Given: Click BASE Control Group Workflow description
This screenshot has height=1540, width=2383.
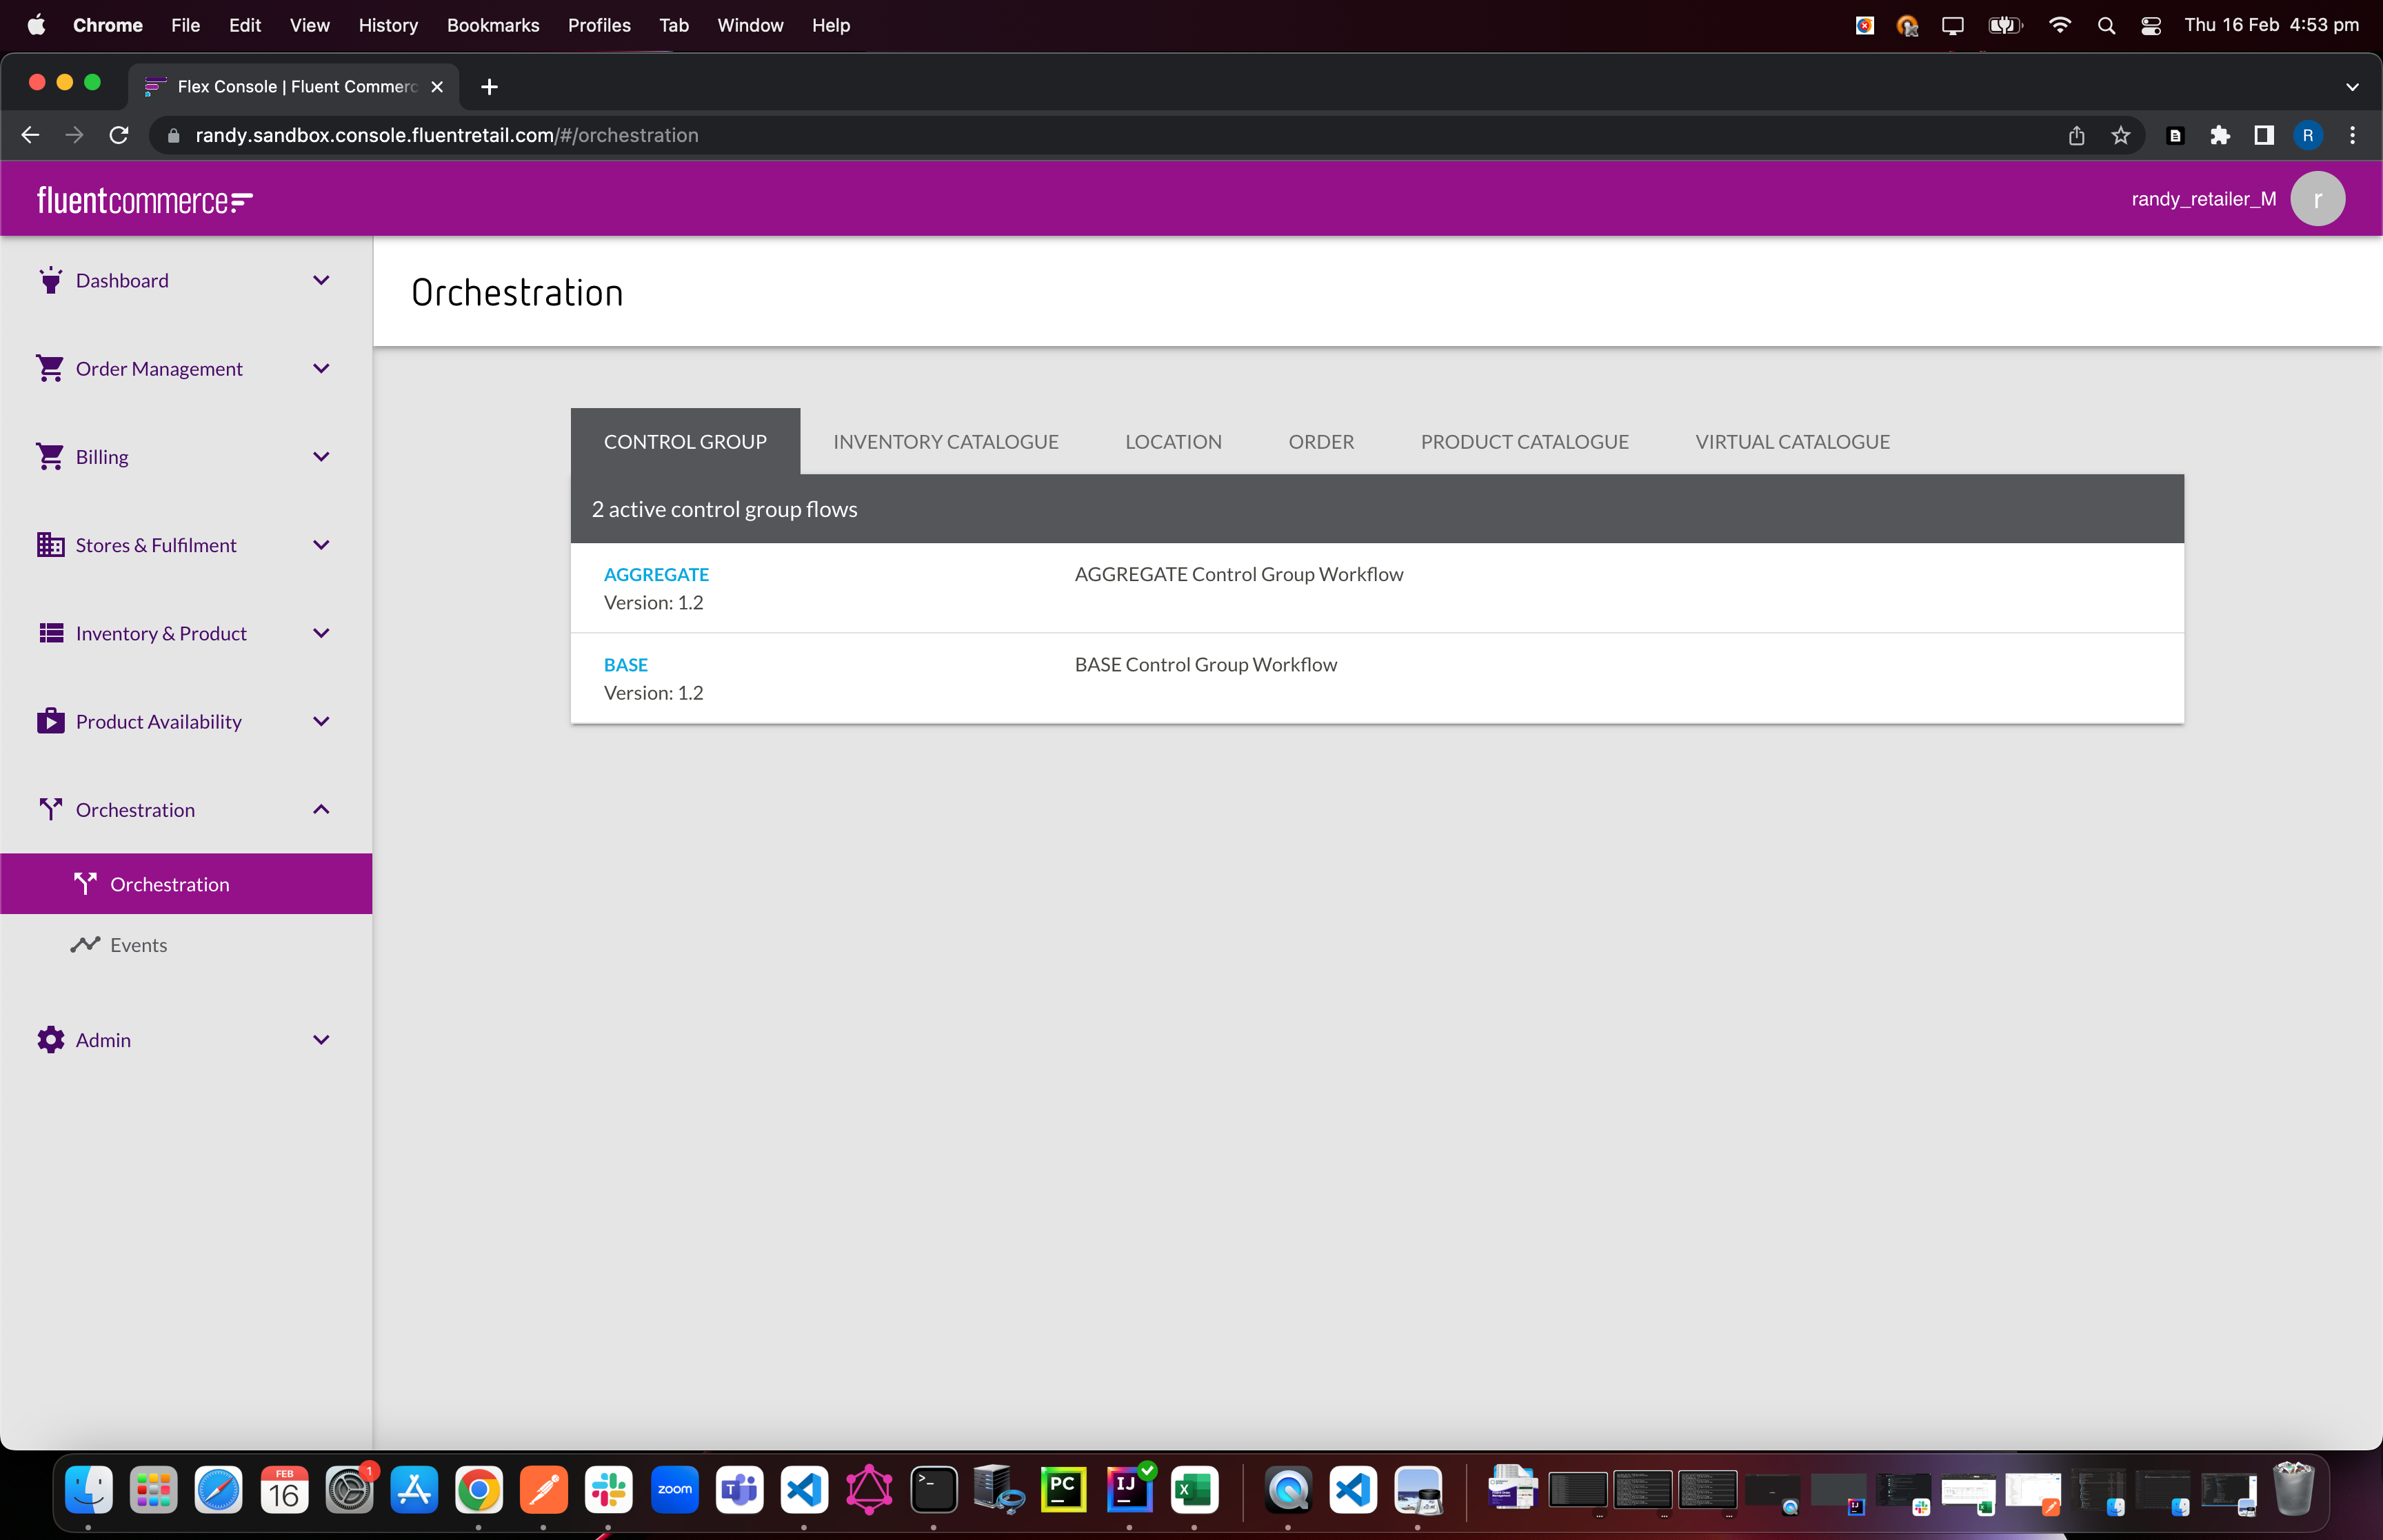Looking at the screenshot, I should point(1205,664).
